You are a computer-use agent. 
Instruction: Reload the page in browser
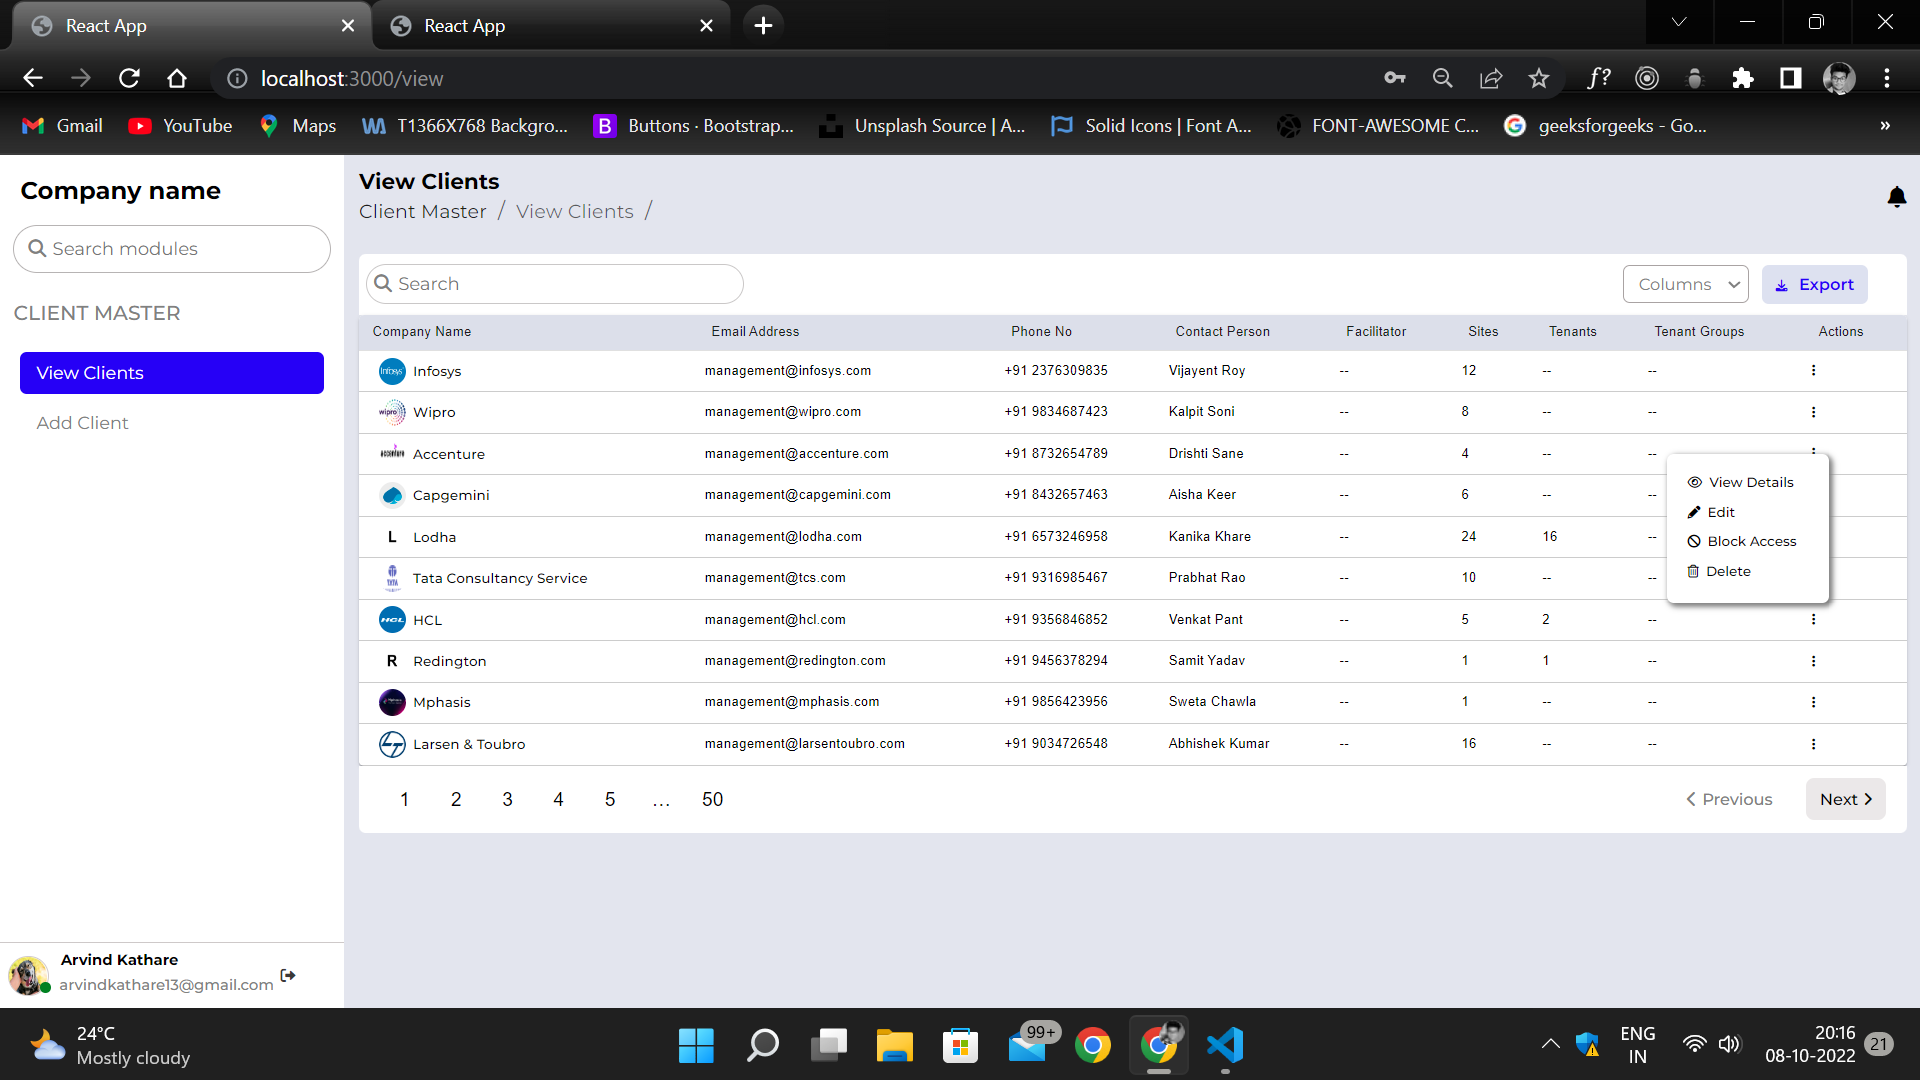click(129, 78)
